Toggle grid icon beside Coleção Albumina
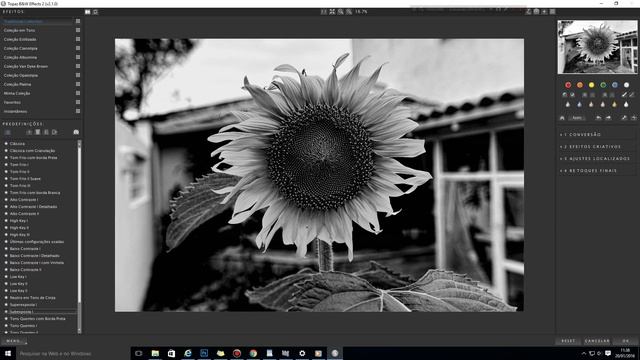The image size is (640, 360). (78, 57)
